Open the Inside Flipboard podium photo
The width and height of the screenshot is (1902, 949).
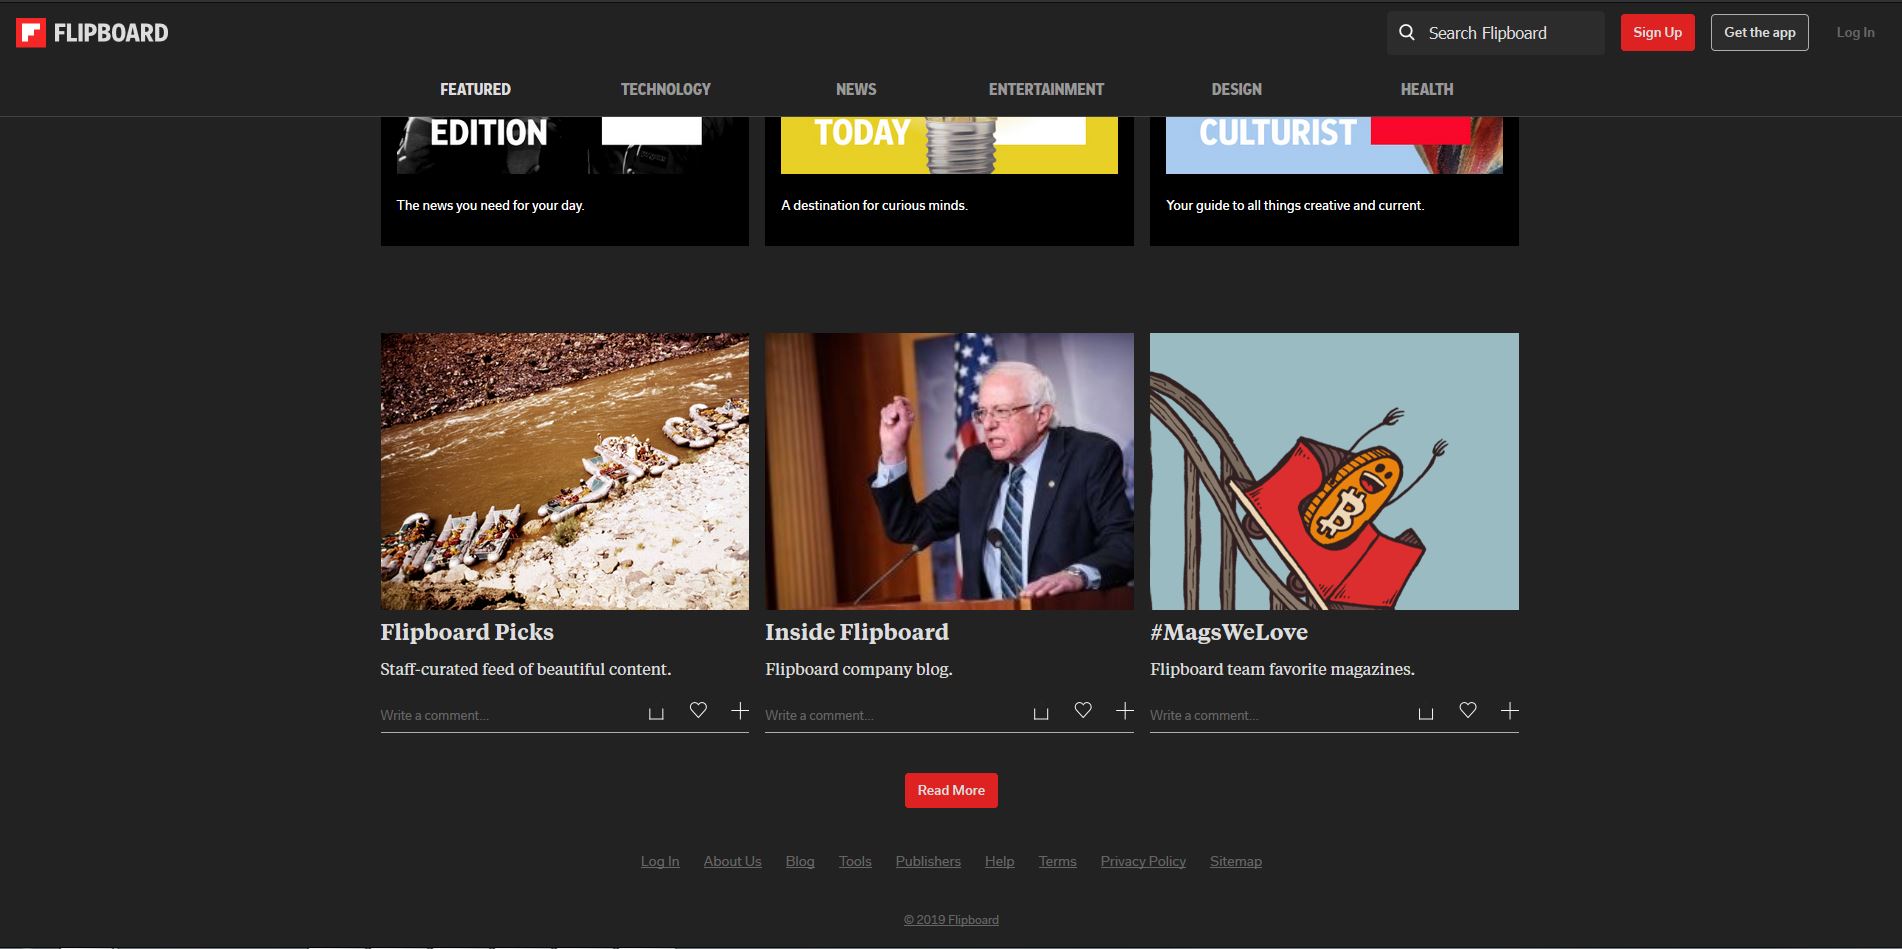(949, 471)
